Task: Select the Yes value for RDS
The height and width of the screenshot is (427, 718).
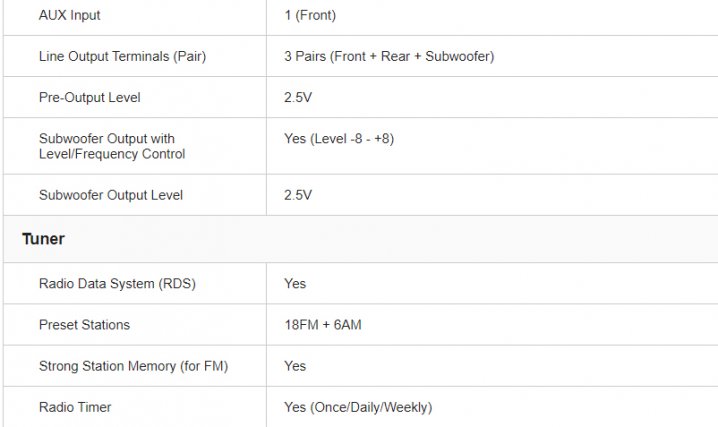Action: click(x=295, y=284)
